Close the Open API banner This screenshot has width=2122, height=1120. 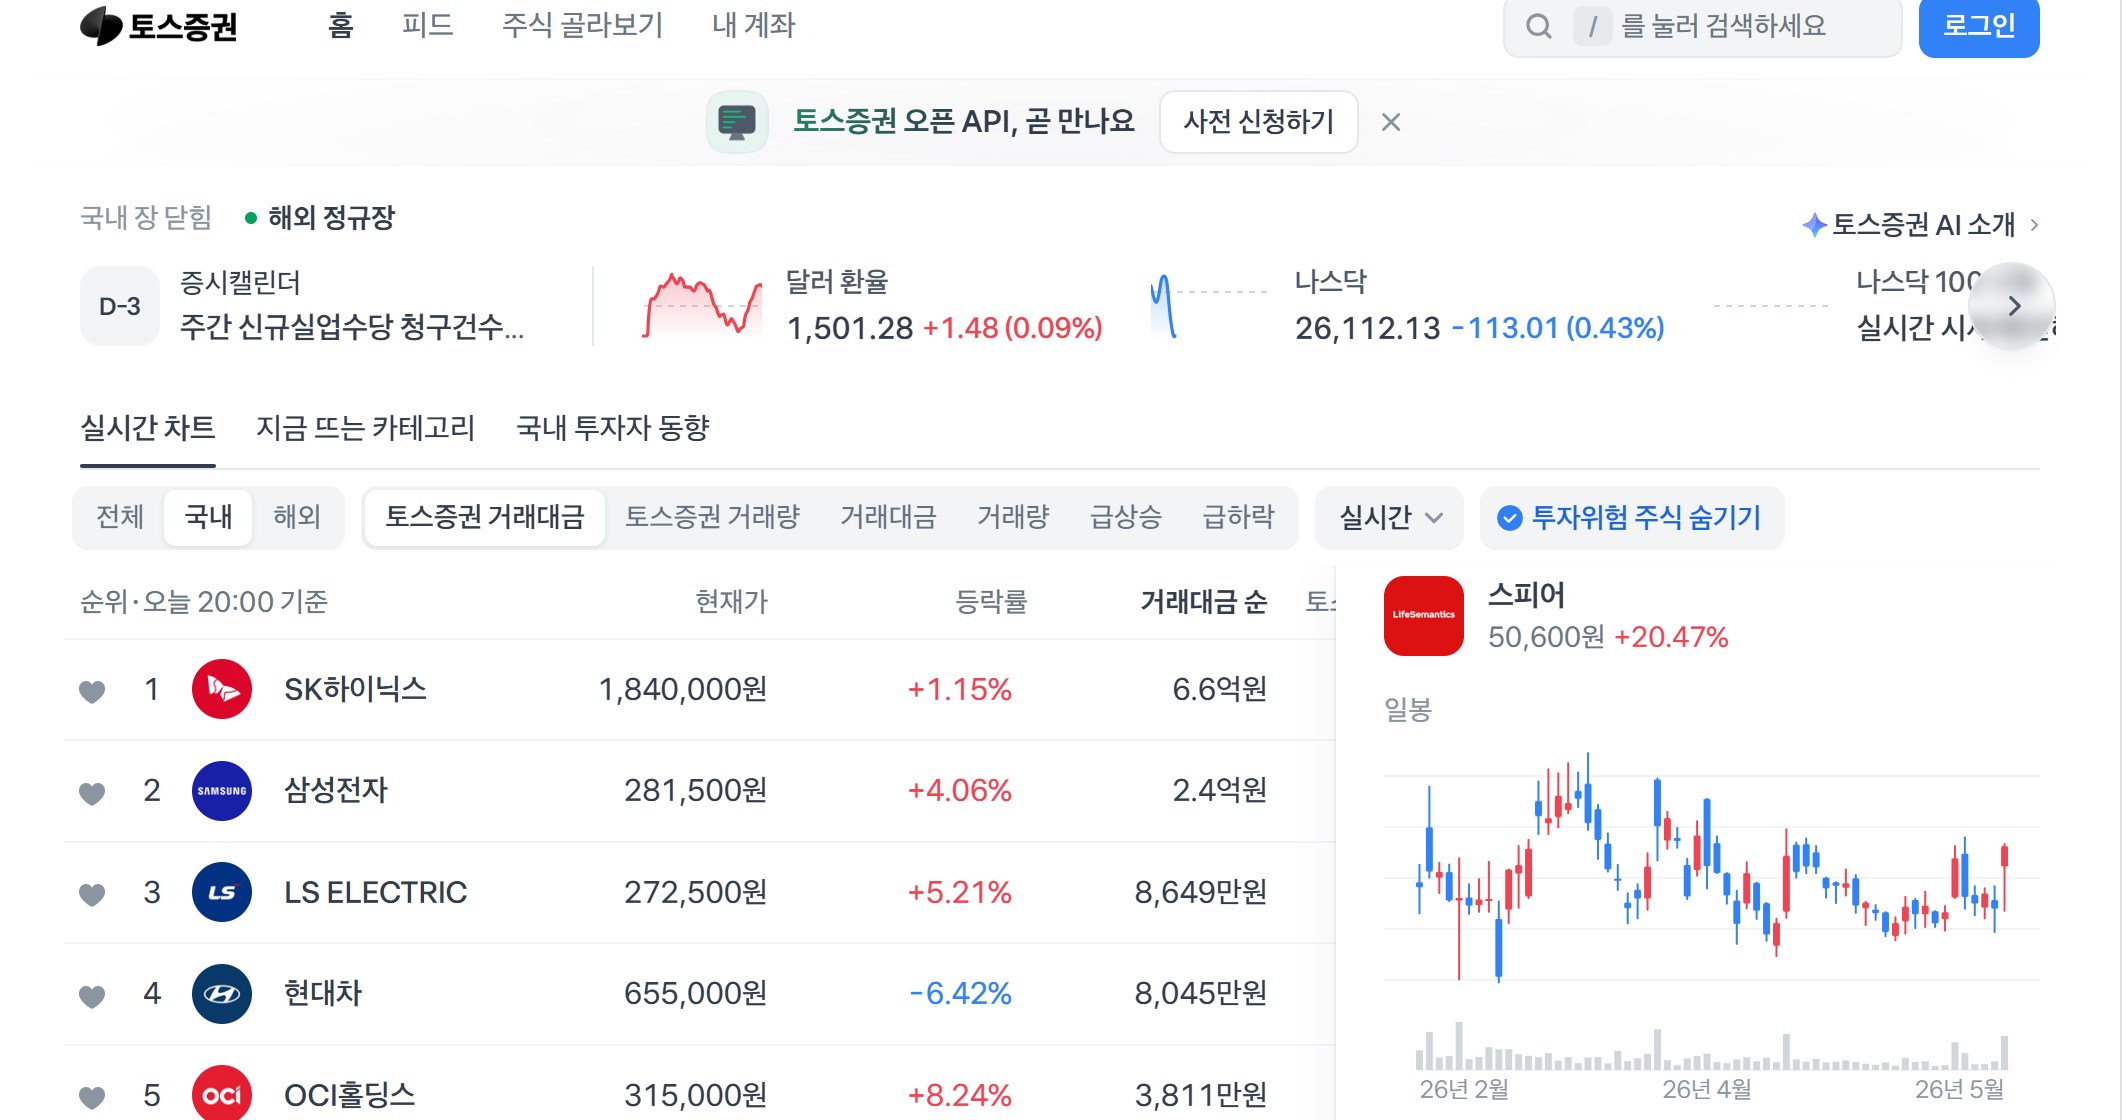pyautogui.click(x=1390, y=122)
